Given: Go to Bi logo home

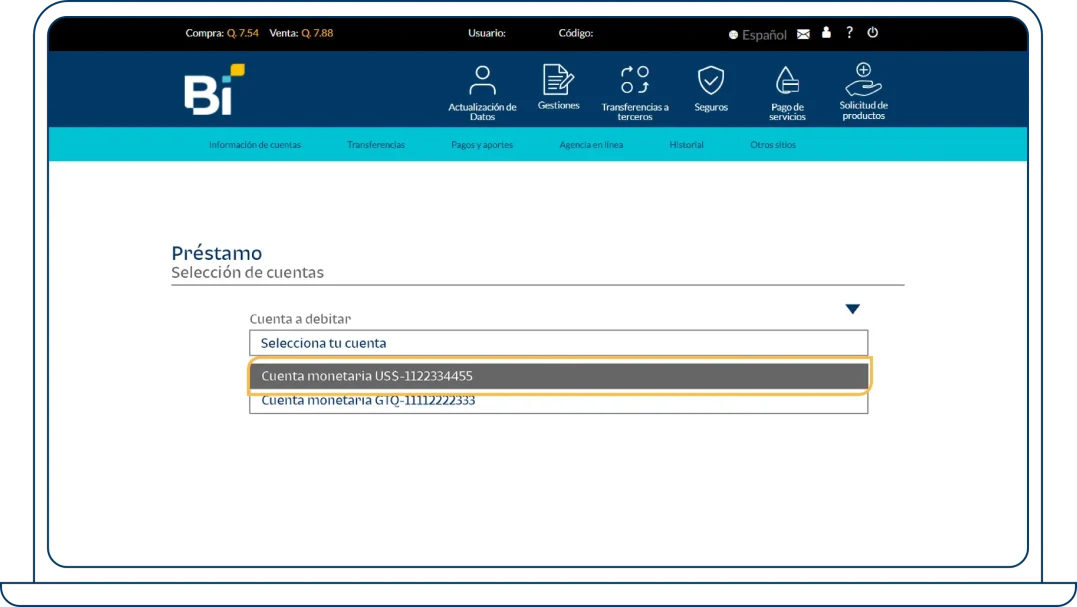Looking at the screenshot, I should (x=214, y=90).
